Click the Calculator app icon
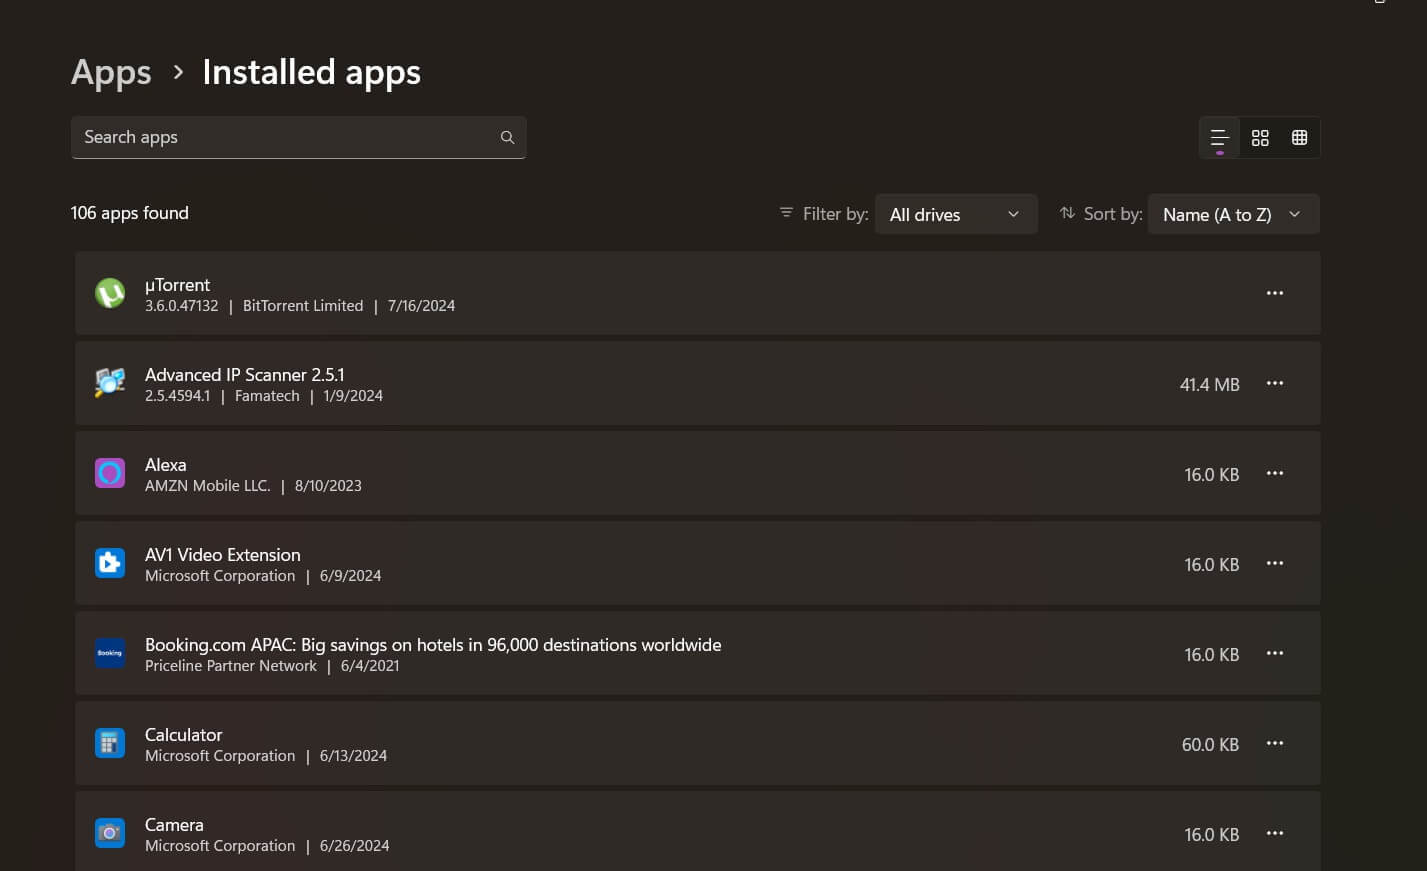This screenshot has height=871, width=1427. click(x=110, y=742)
